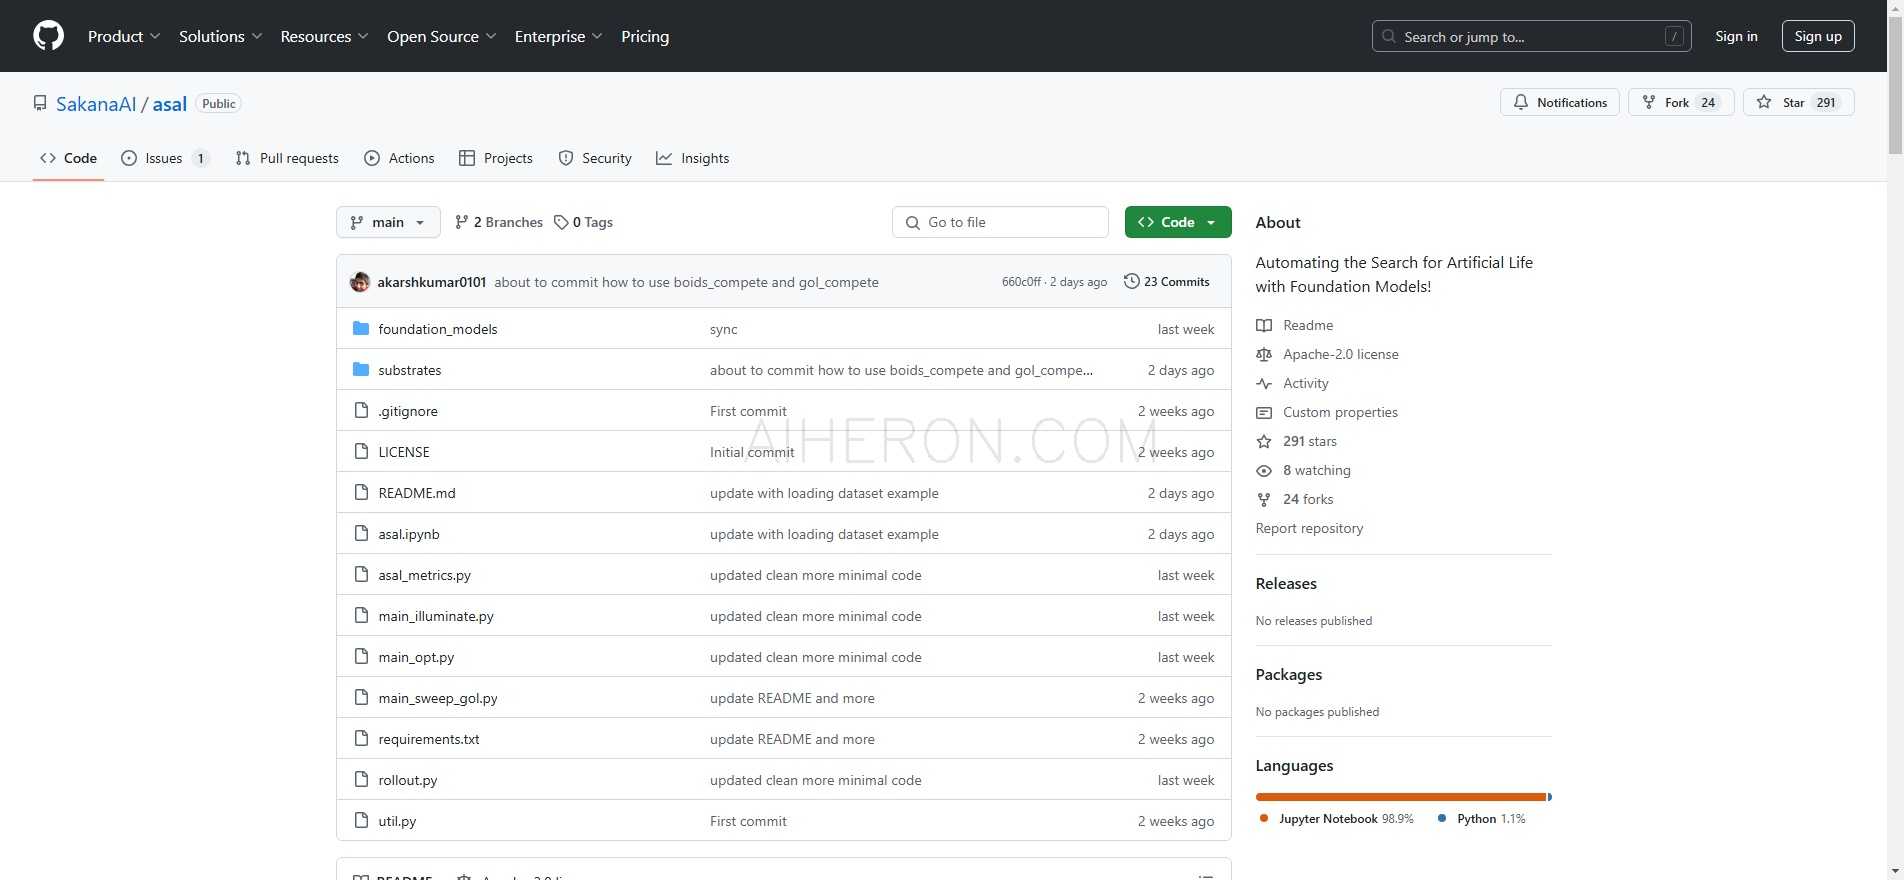This screenshot has width=1904, height=880.
Task: Switch to the Pull requests tab
Action: coord(287,158)
